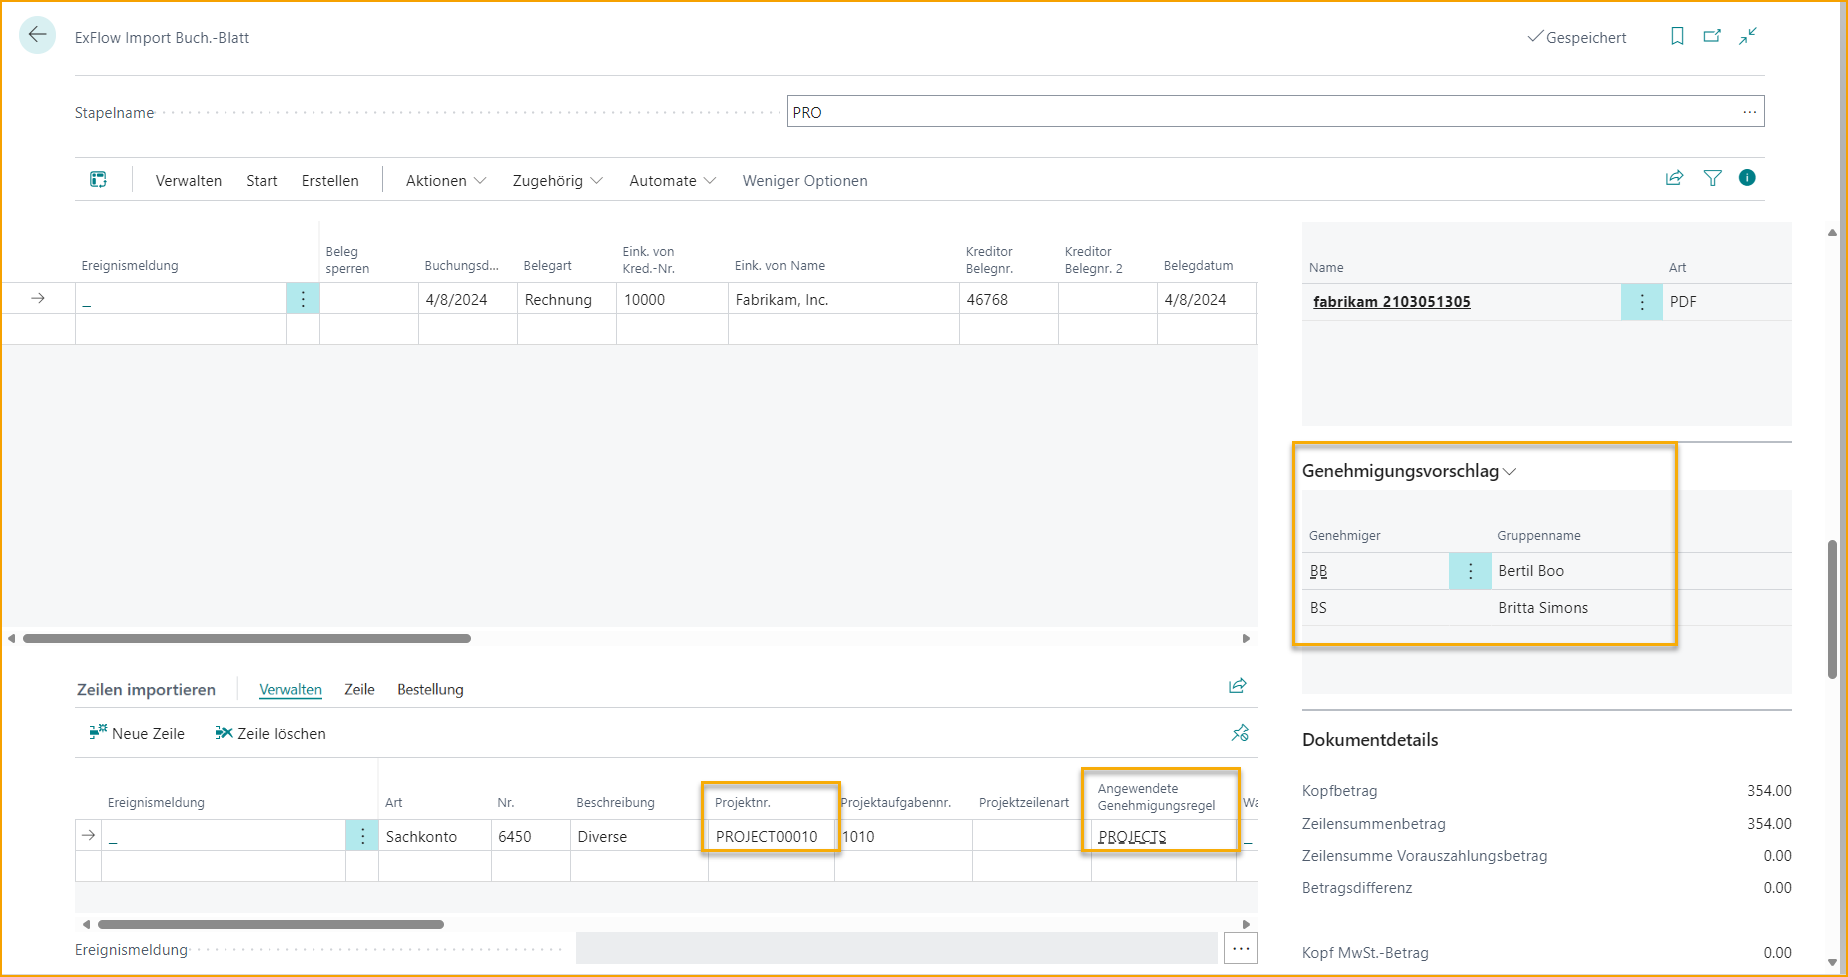
Task: Bookmark this page icon
Action: click(1677, 36)
